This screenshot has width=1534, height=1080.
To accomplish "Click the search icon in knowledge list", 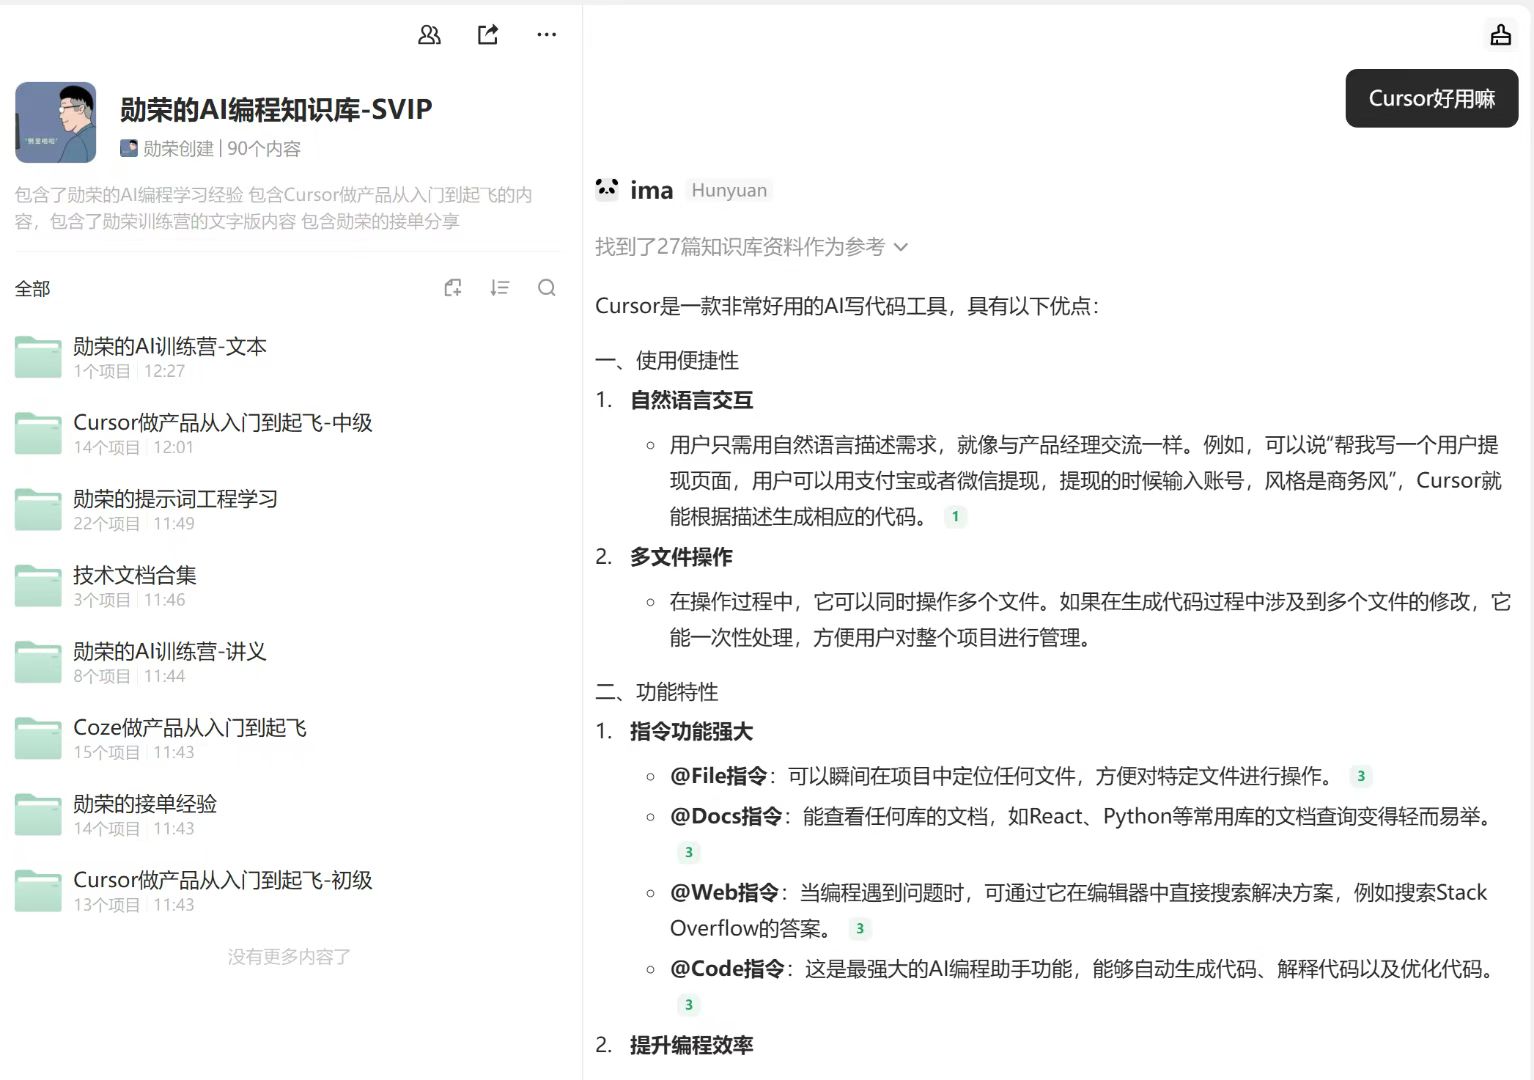I will (547, 288).
